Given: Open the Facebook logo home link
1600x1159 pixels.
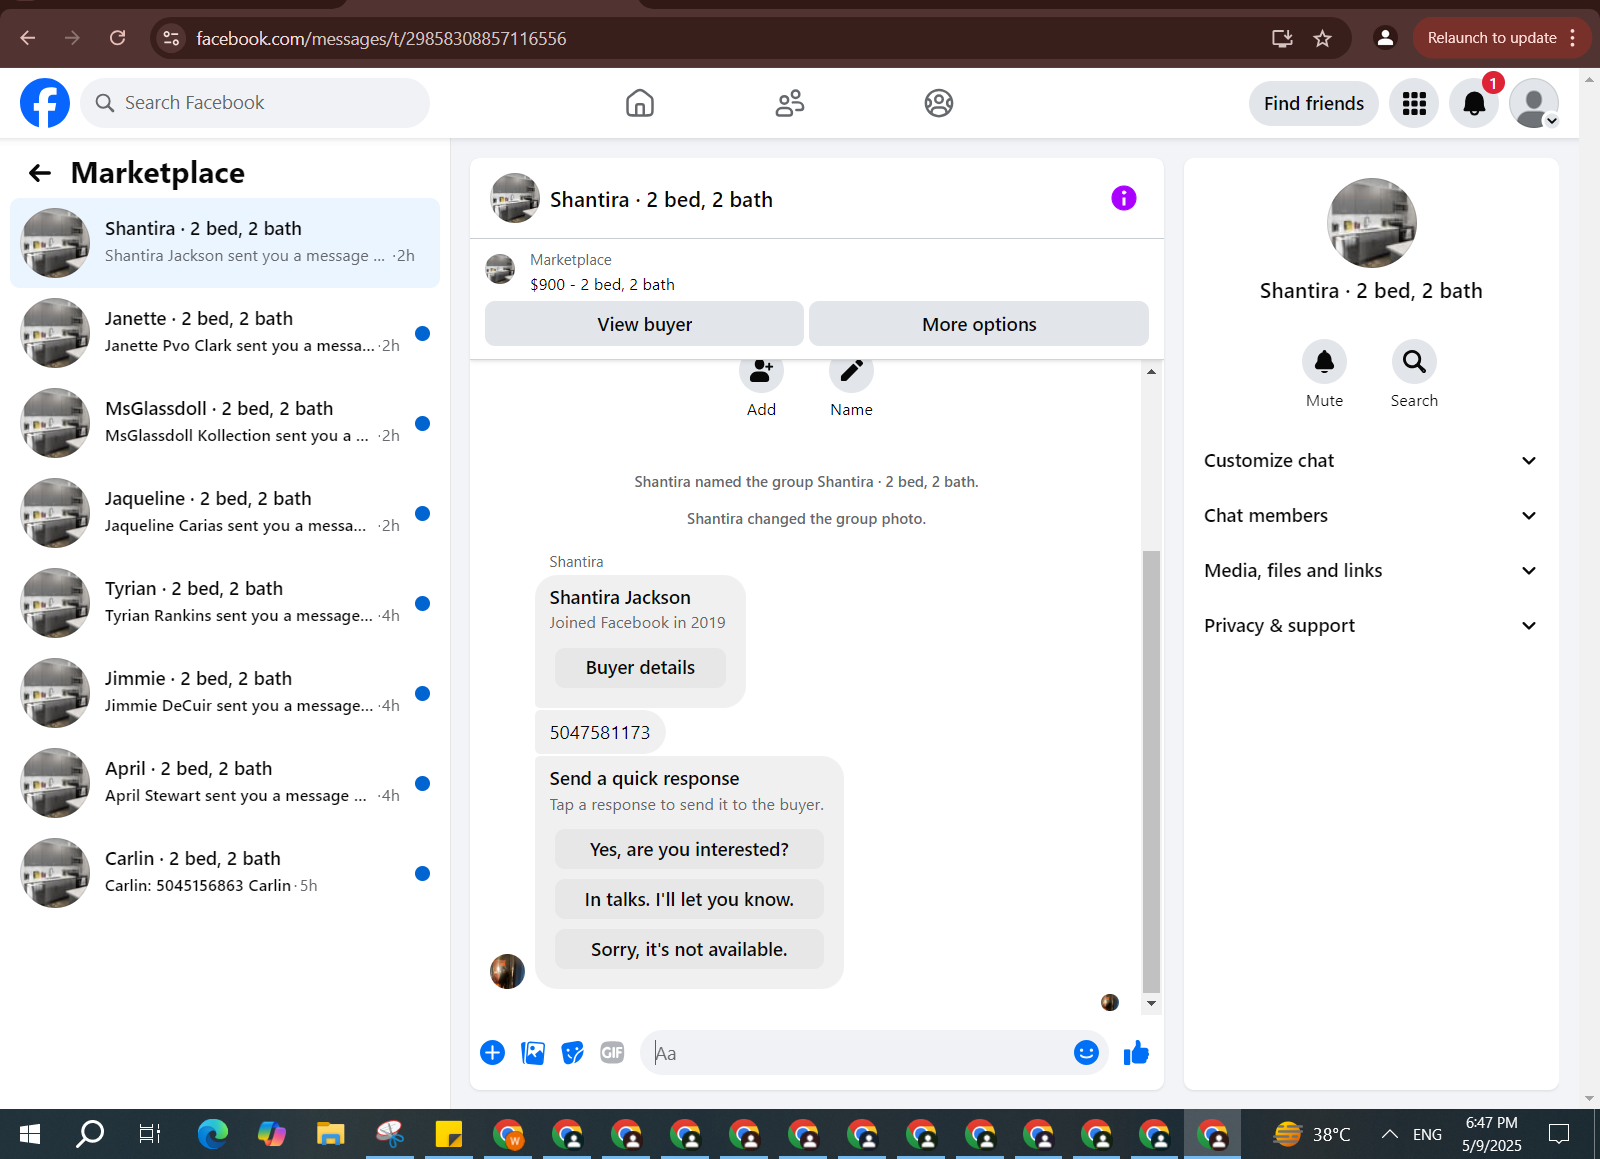Looking at the screenshot, I should pos(45,103).
